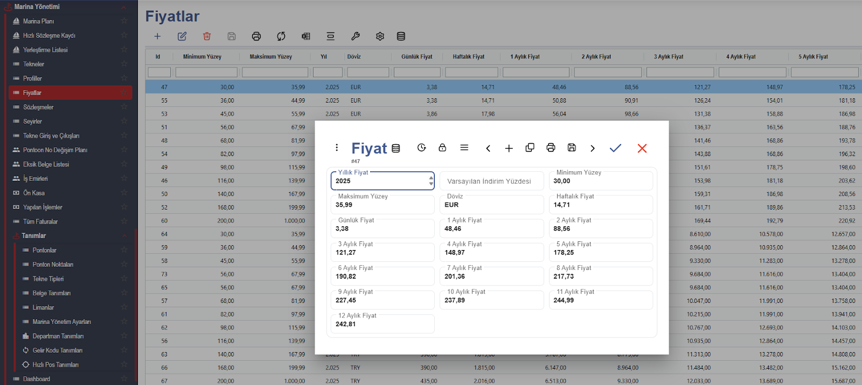Click the wrench icon in the Fiyatlar toolbar
This screenshot has height=385, width=862.
(355, 36)
